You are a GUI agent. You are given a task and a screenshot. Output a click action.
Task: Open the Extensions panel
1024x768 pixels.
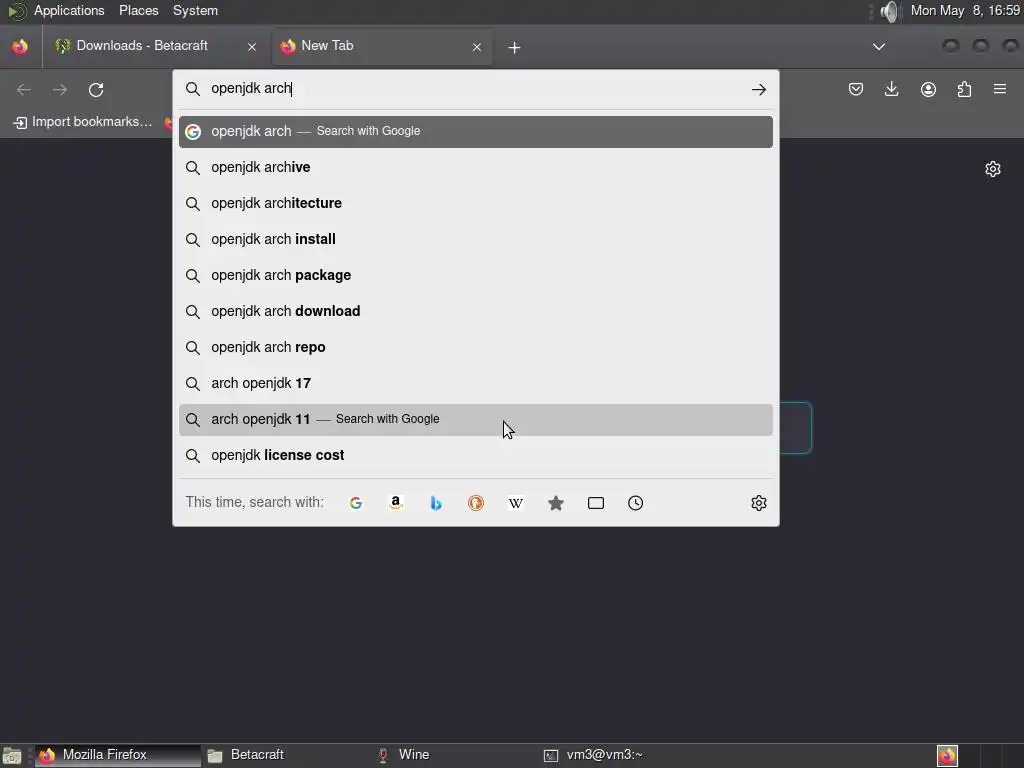964,89
